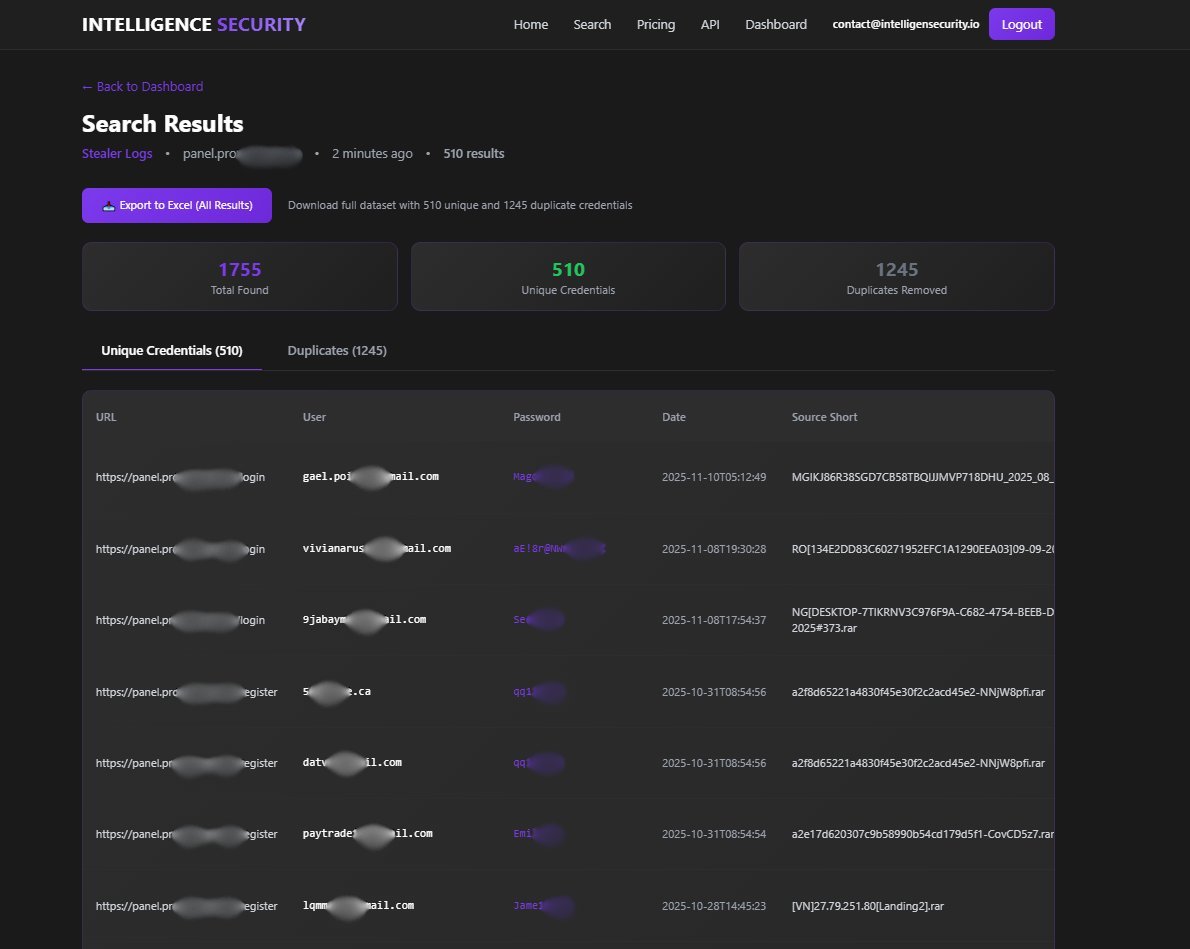This screenshot has height=949, width=1190.
Task: Click the URL column header
Action: pos(106,417)
